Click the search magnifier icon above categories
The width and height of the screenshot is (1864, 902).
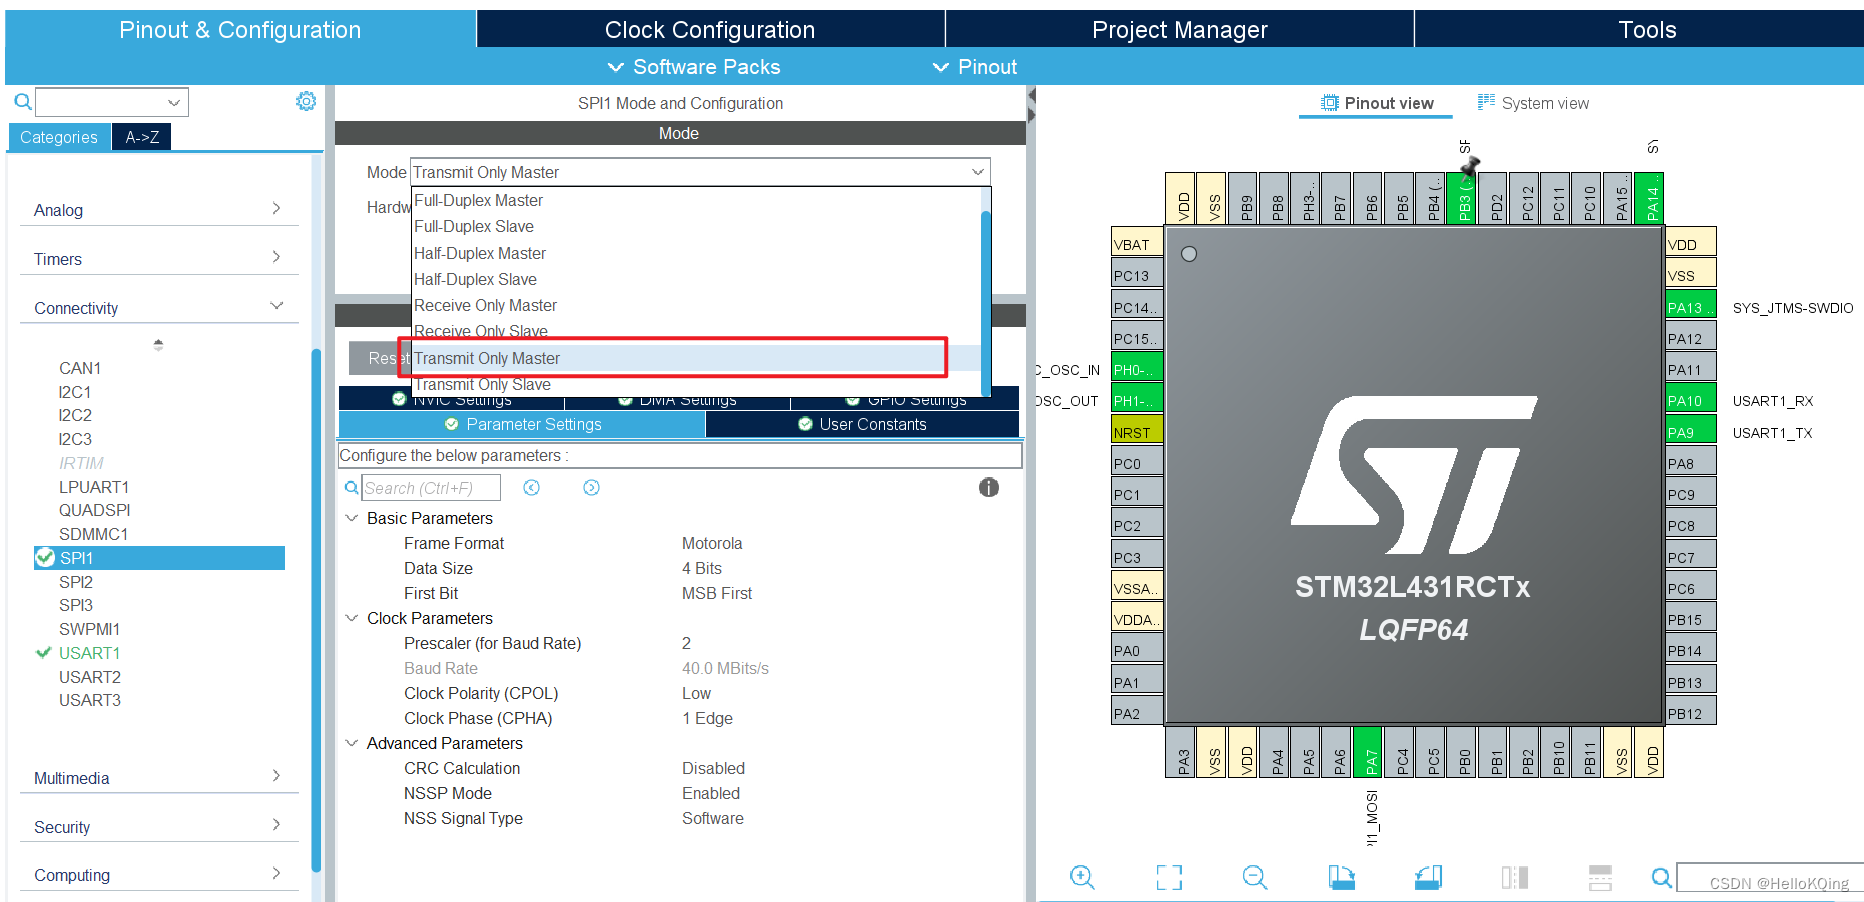tap(22, 102)
